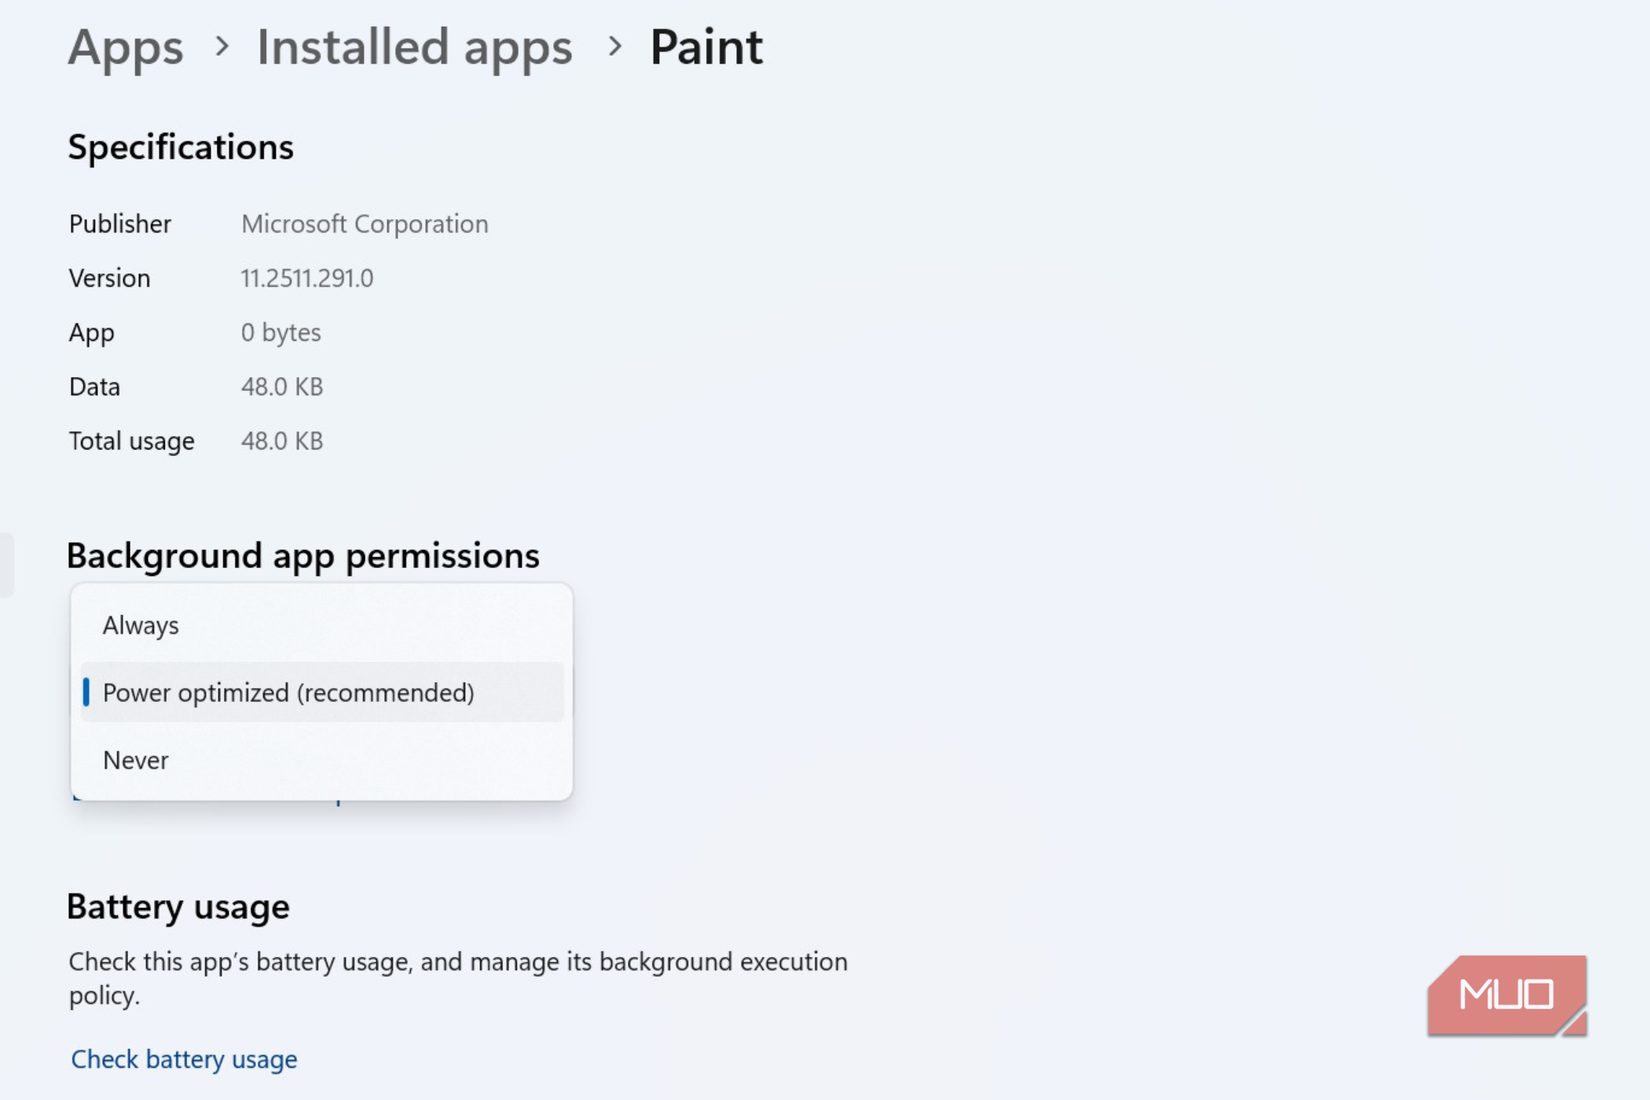Click the chevron before Paint
The image size is (1650, 1100).
(614, 48)
